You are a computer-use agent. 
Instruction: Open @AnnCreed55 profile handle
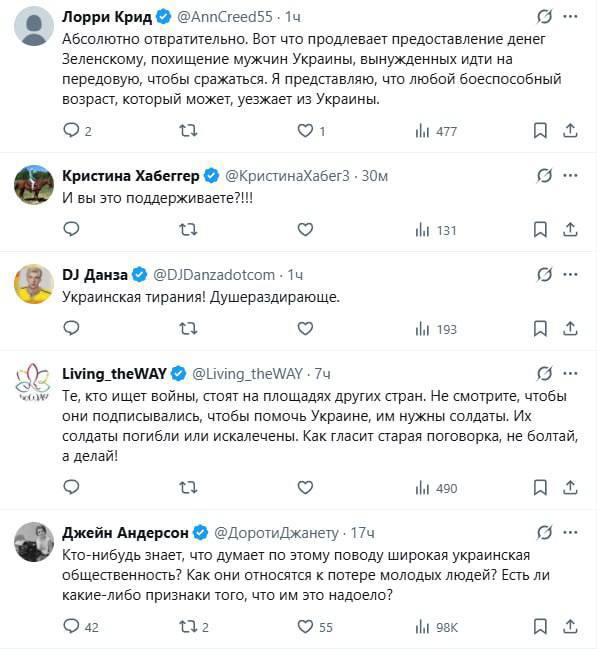225,17
